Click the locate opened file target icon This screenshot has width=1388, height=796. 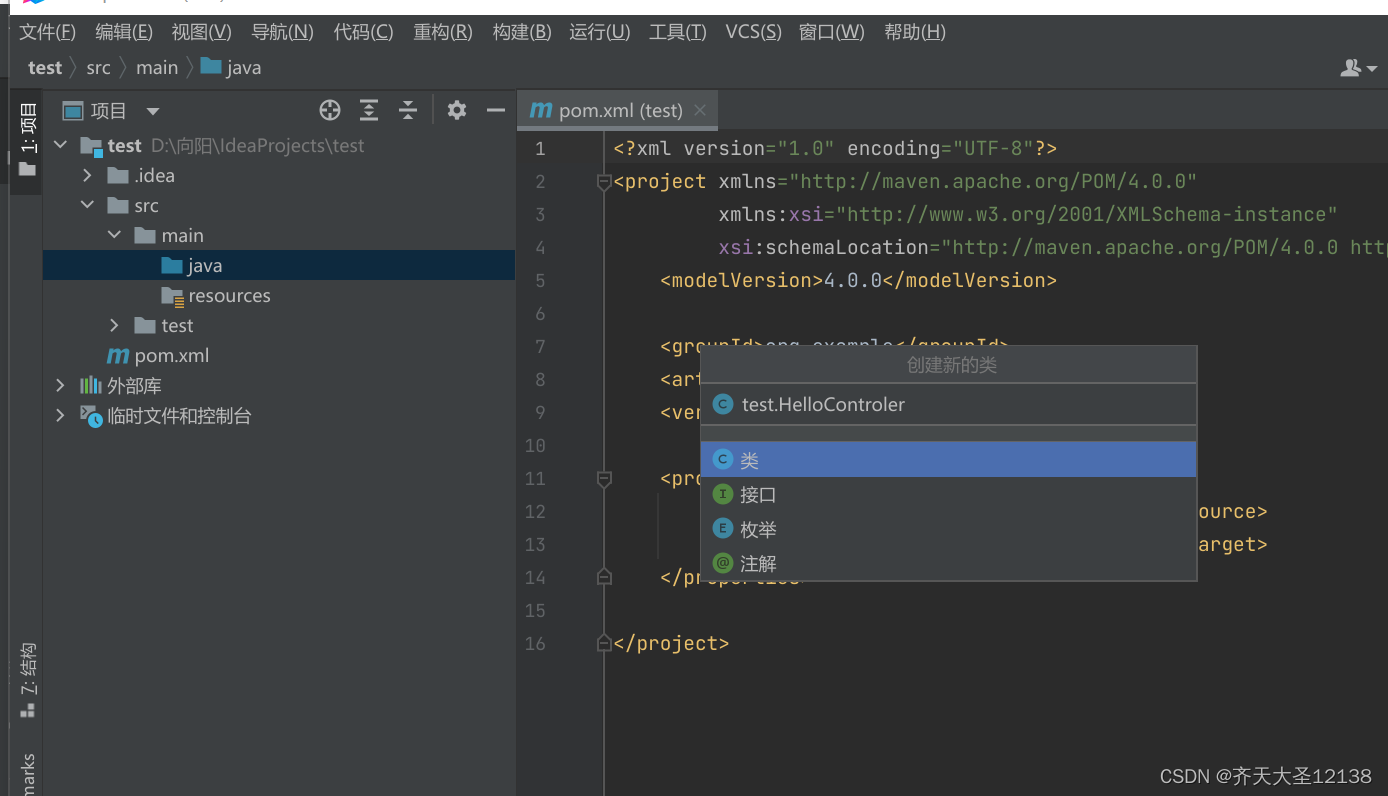[x=330, y=110]
